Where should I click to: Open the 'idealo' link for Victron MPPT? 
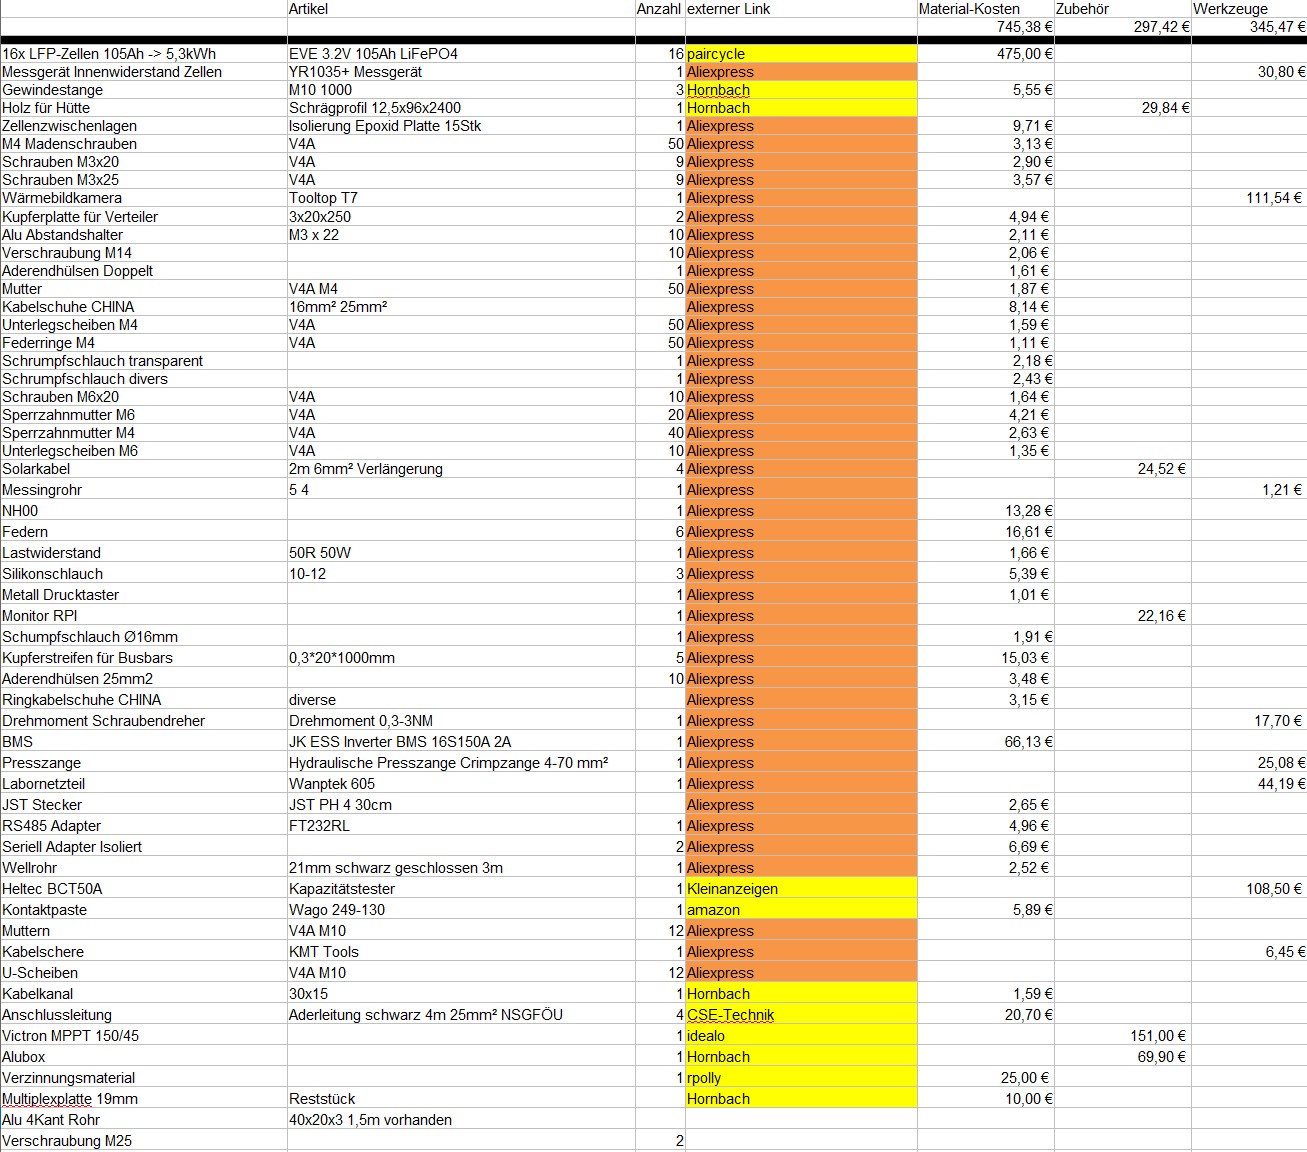coord(801,1036)
